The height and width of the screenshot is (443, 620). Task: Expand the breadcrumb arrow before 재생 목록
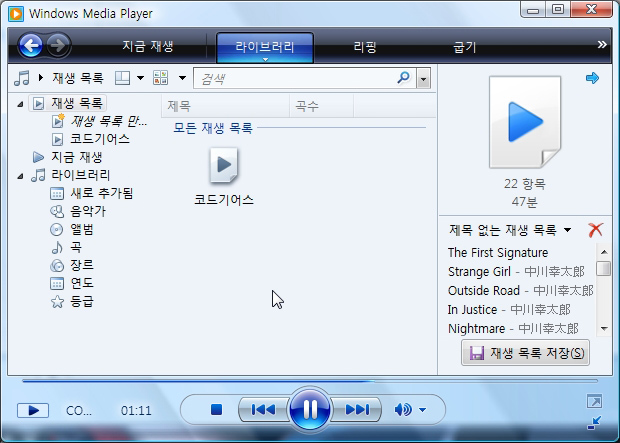coord(41,78)
